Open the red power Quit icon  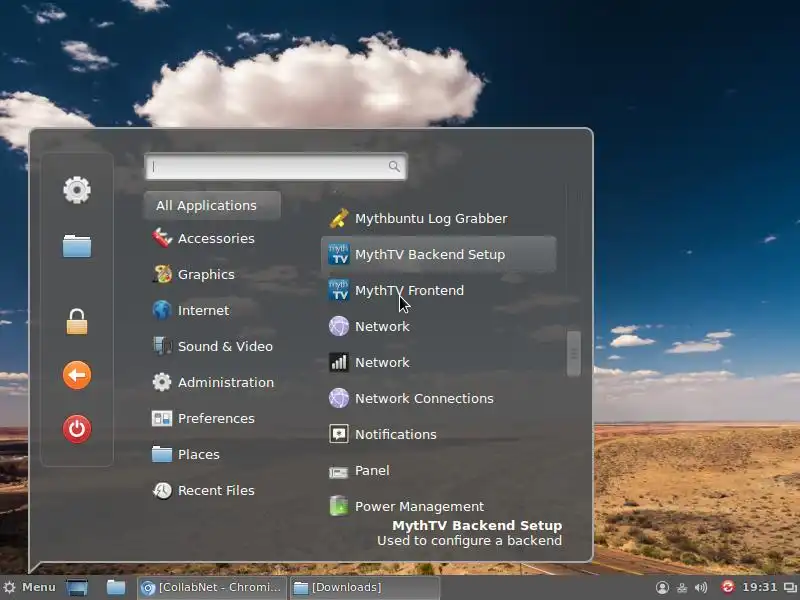click(77, 429)
